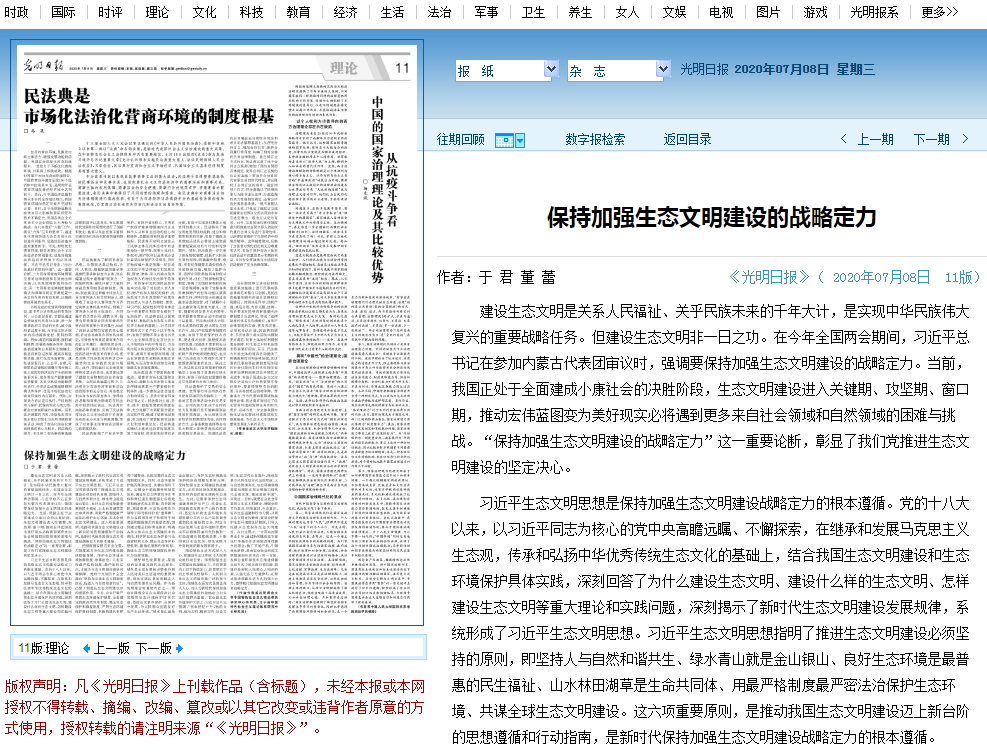Expand the 杂志 dropdown list

coord(662,70)
